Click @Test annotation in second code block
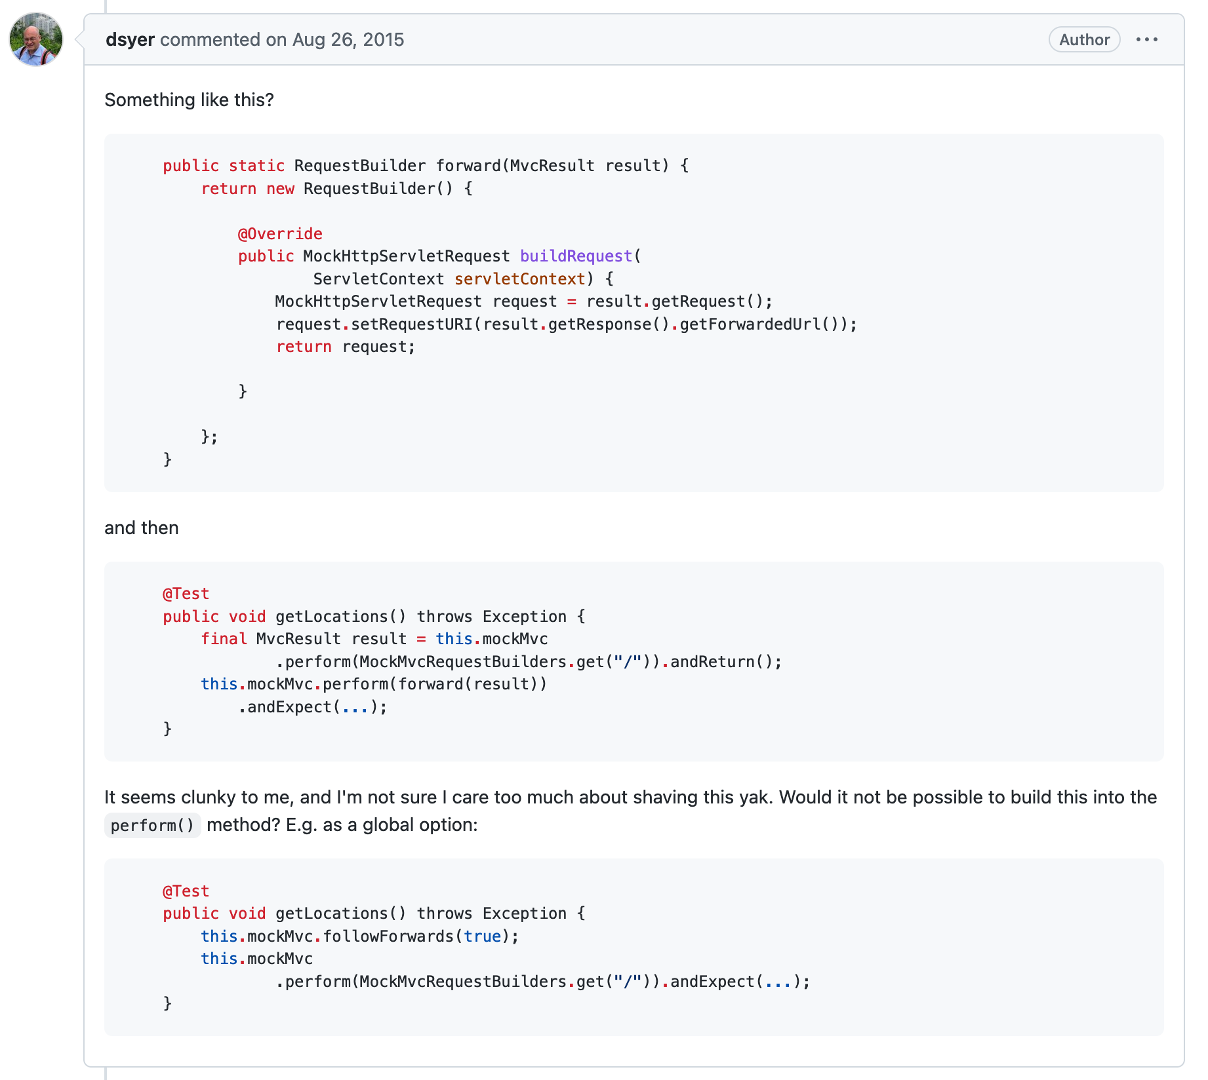This screenshot has width=1208, height=1080. [x=186, y=594]
